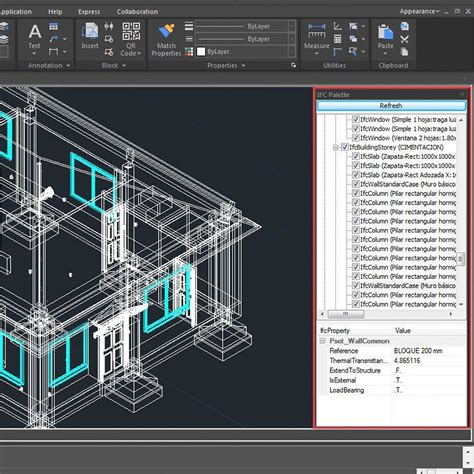Open the Express ribbon tab
Screen dimensions: 474x474
coord(89,12)
